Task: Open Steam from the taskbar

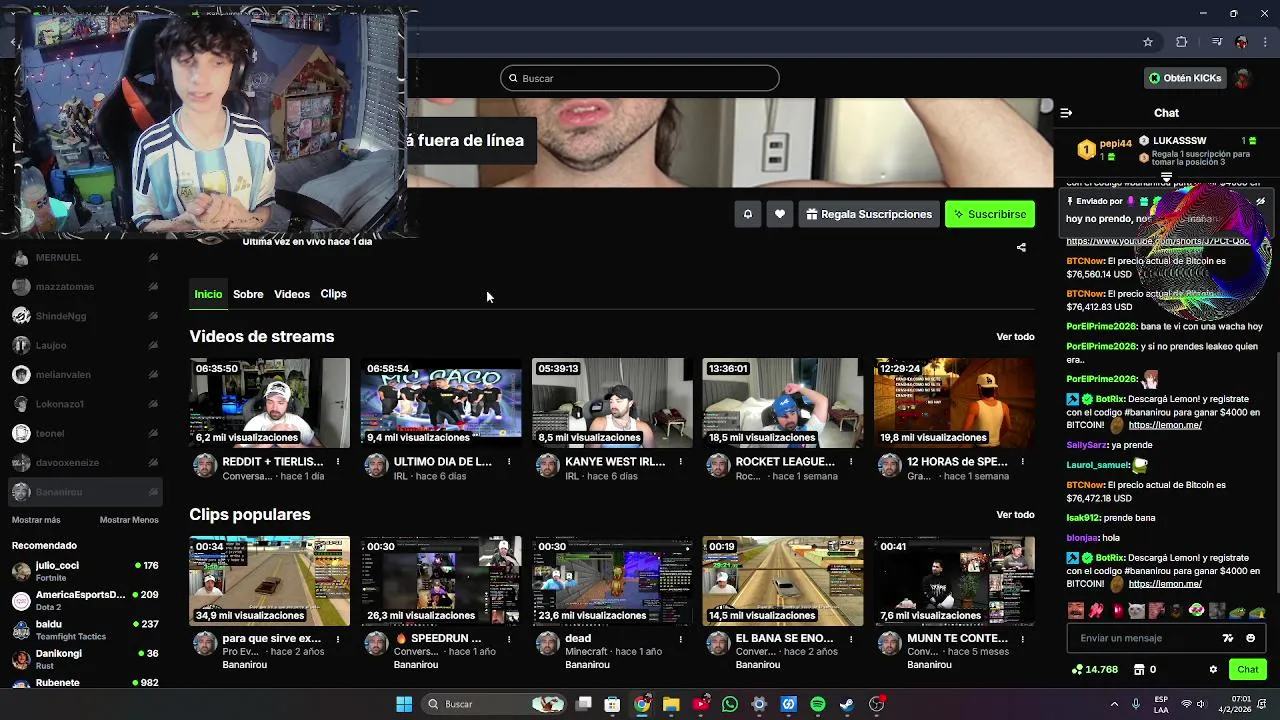Action: [x=847, y=704]
